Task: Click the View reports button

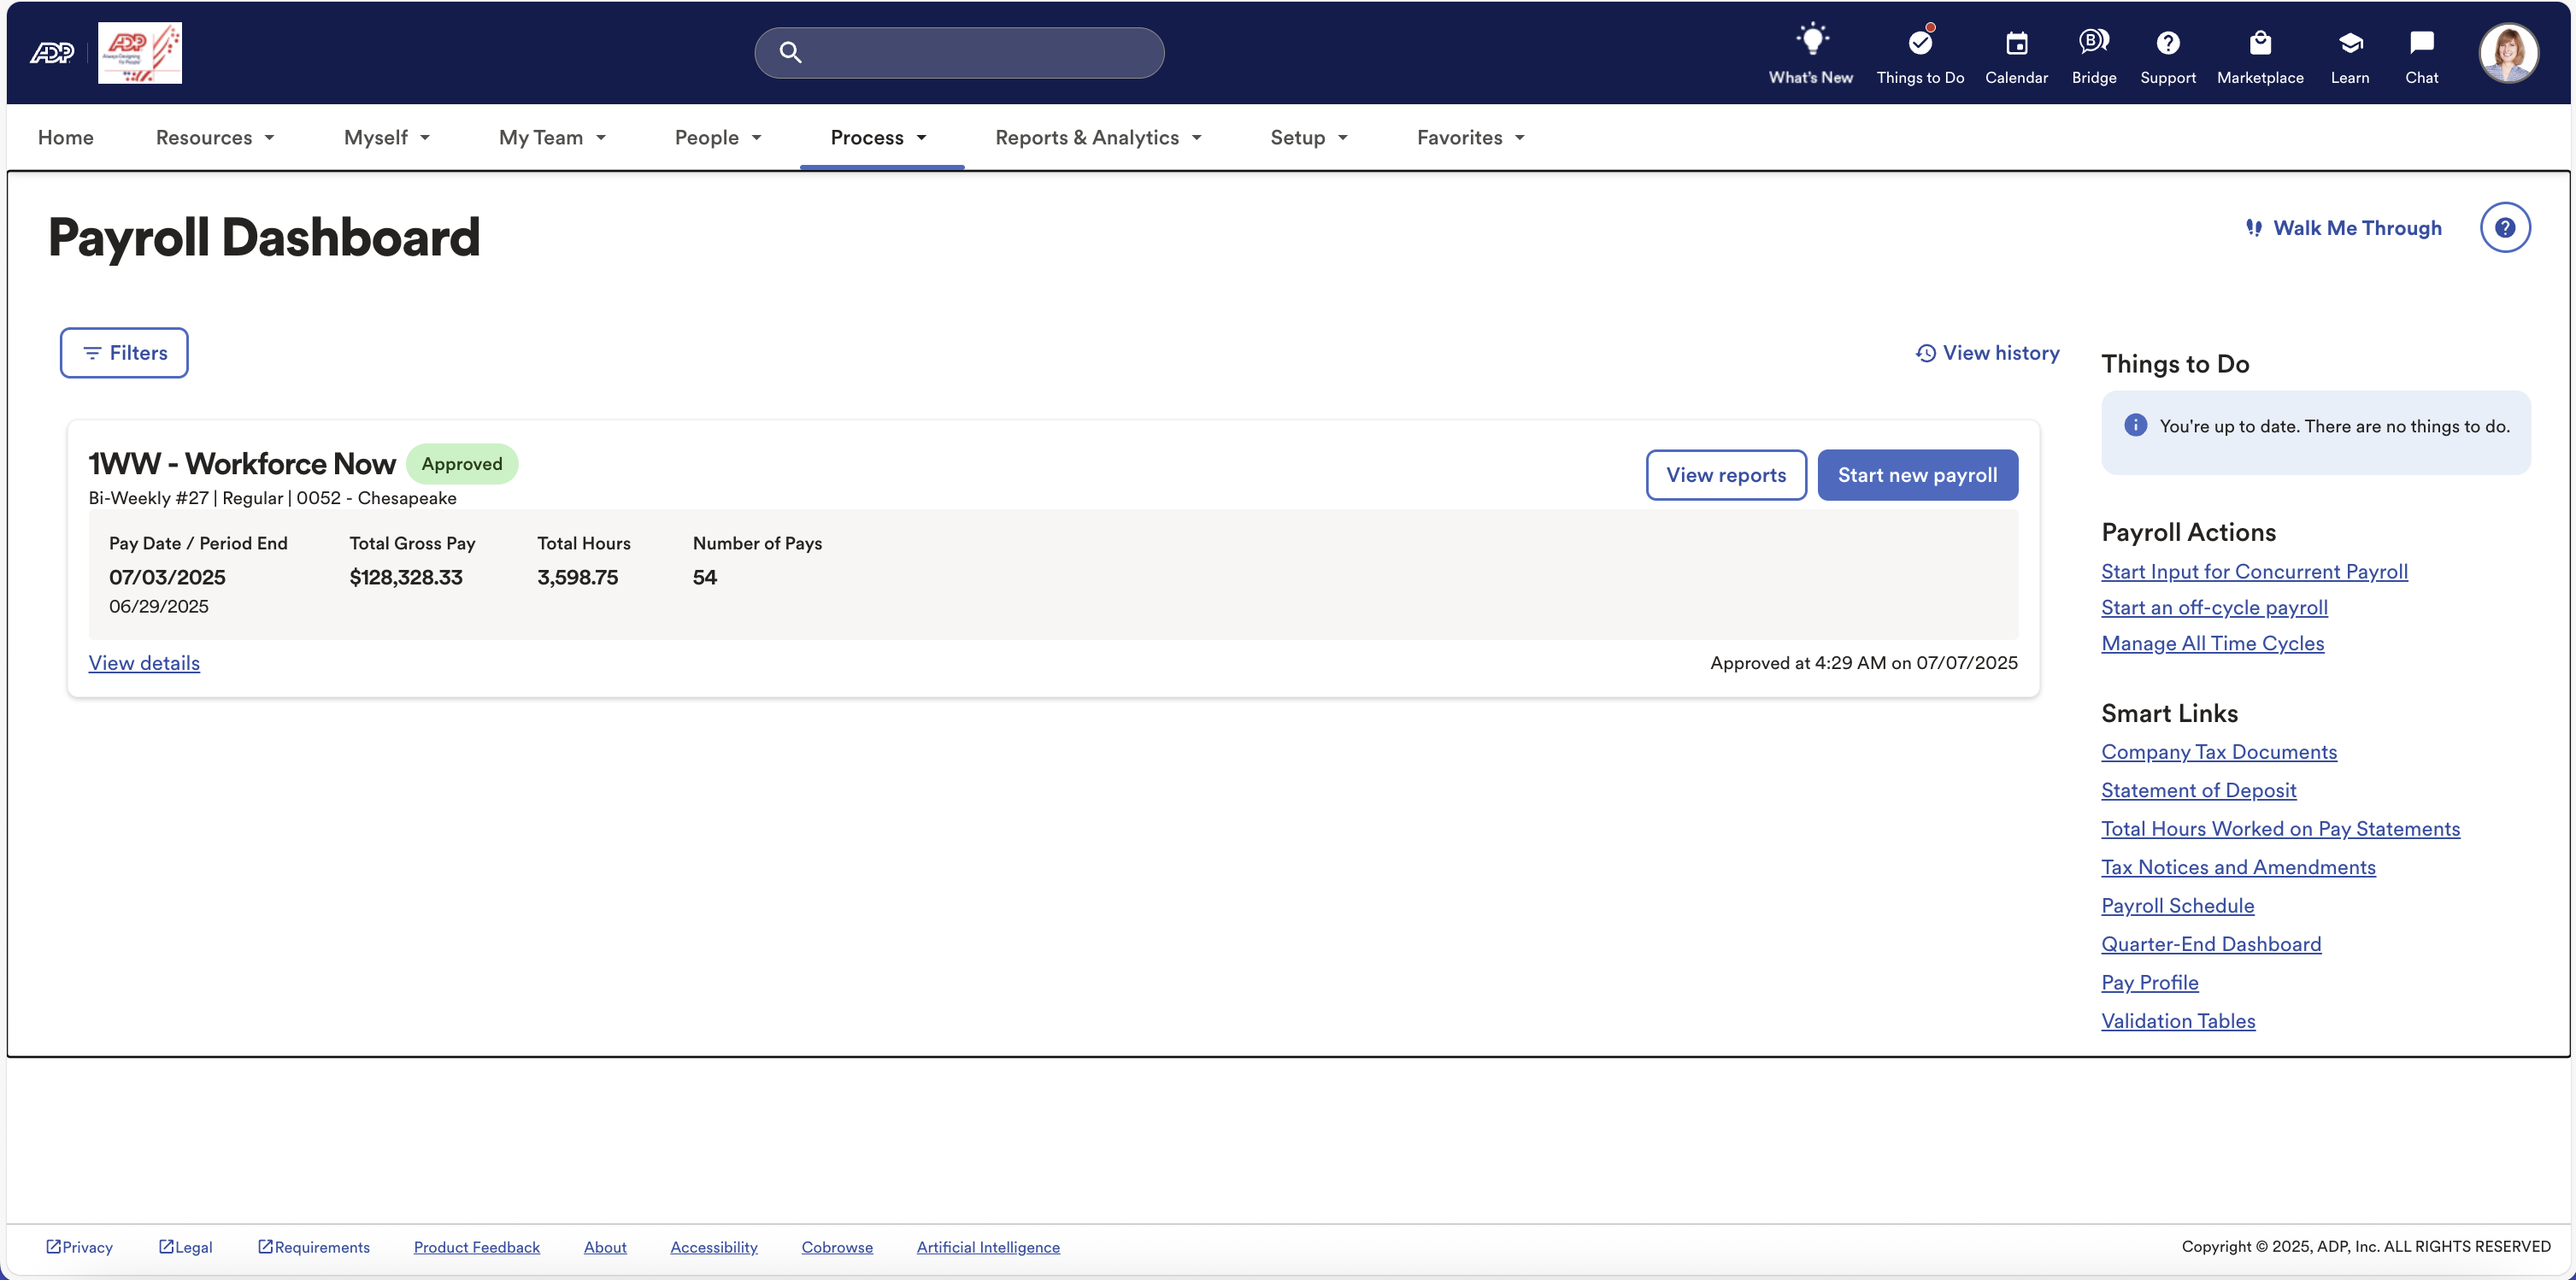Action: click(1725, 475)
